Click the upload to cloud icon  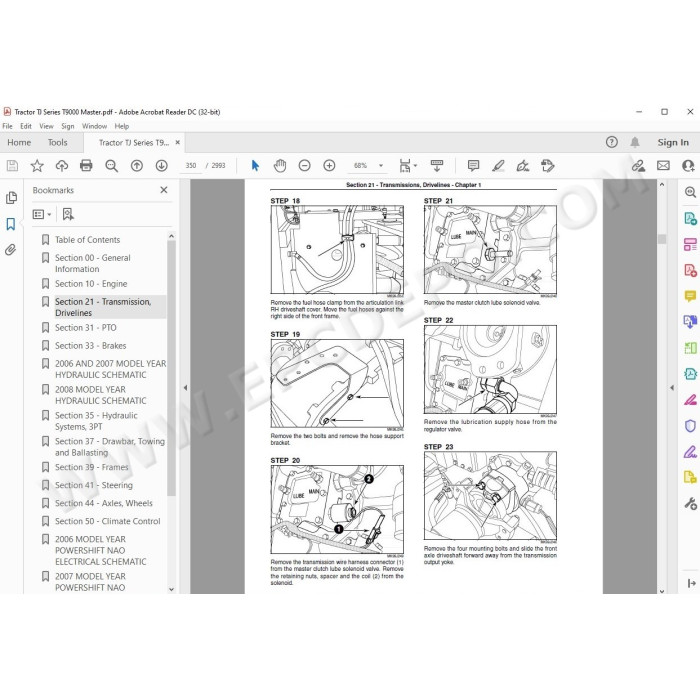pos(62,166)
